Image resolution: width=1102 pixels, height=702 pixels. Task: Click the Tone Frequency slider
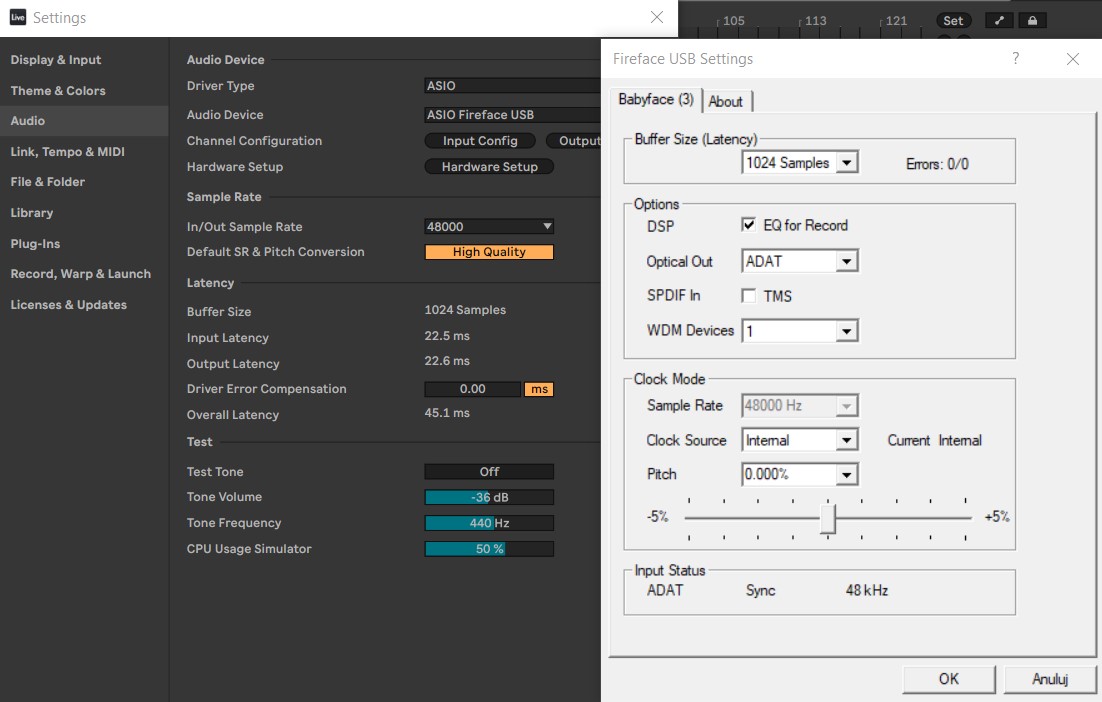click(489, 523)
